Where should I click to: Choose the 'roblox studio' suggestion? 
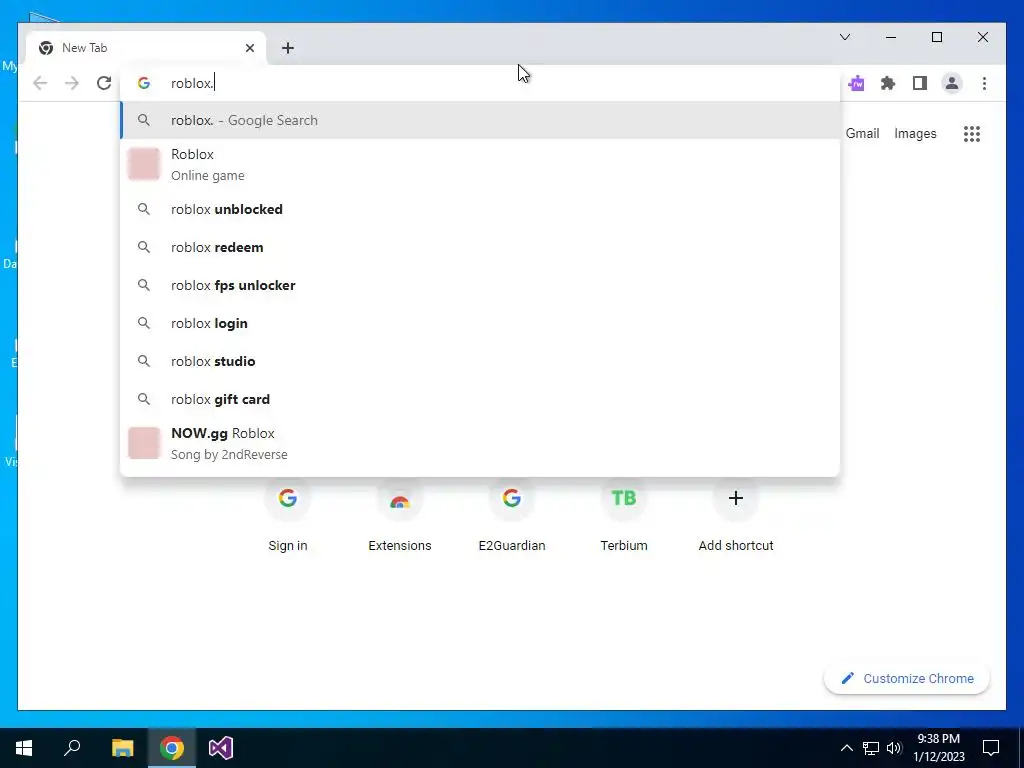coord(480,361)
